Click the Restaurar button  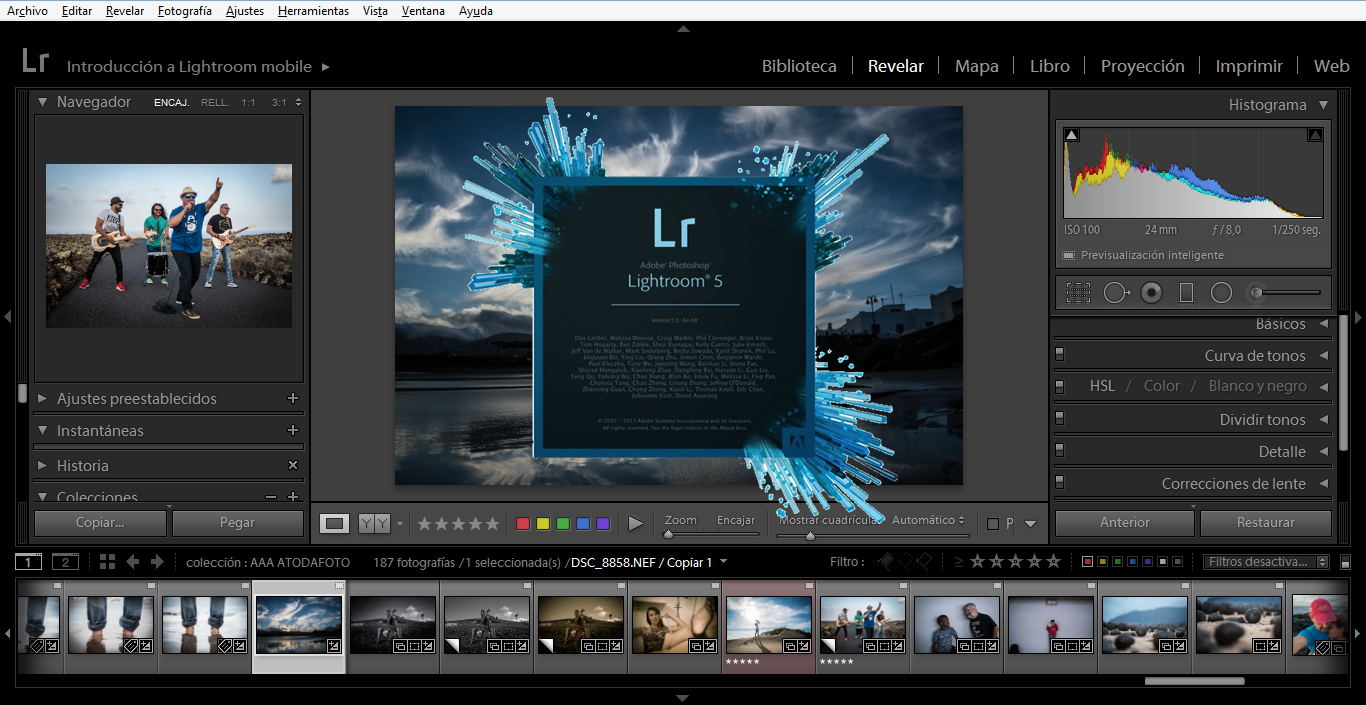[1265, 522]
